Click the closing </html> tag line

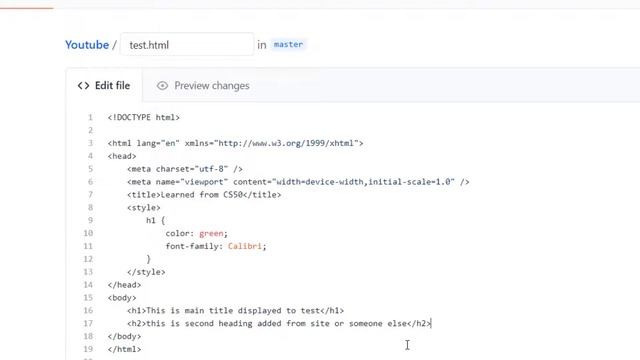124,349
